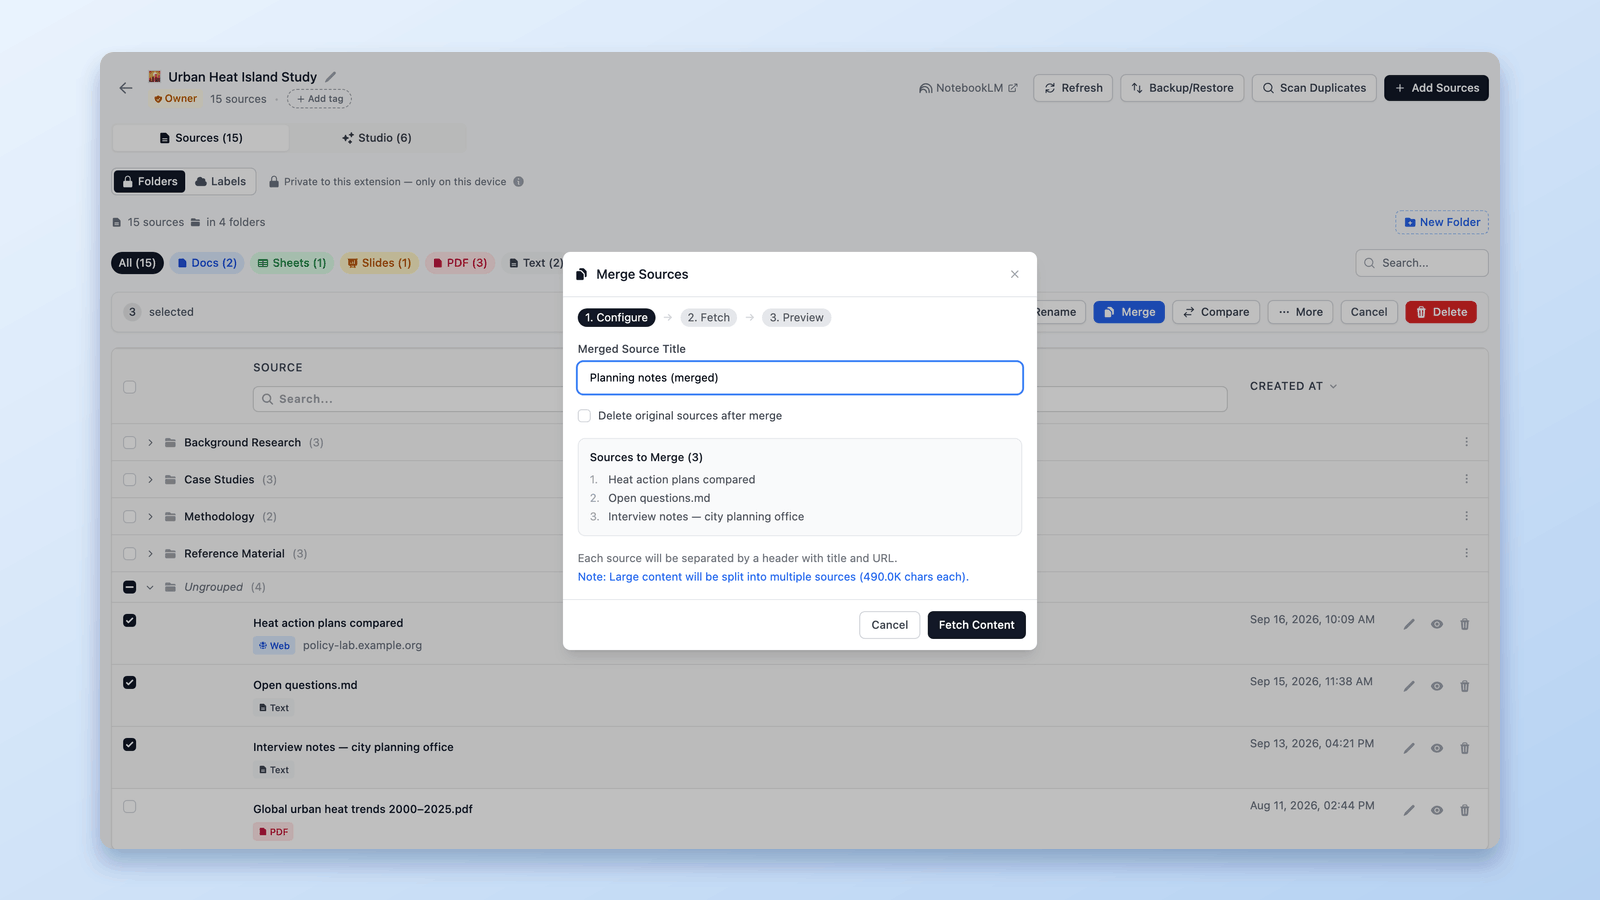Switch to Labels view
The image size is (1600, 900).
(221, 181)
